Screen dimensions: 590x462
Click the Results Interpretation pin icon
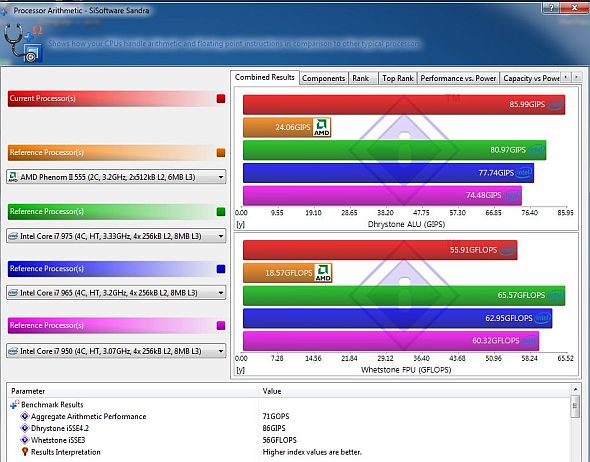click(25, 451)
